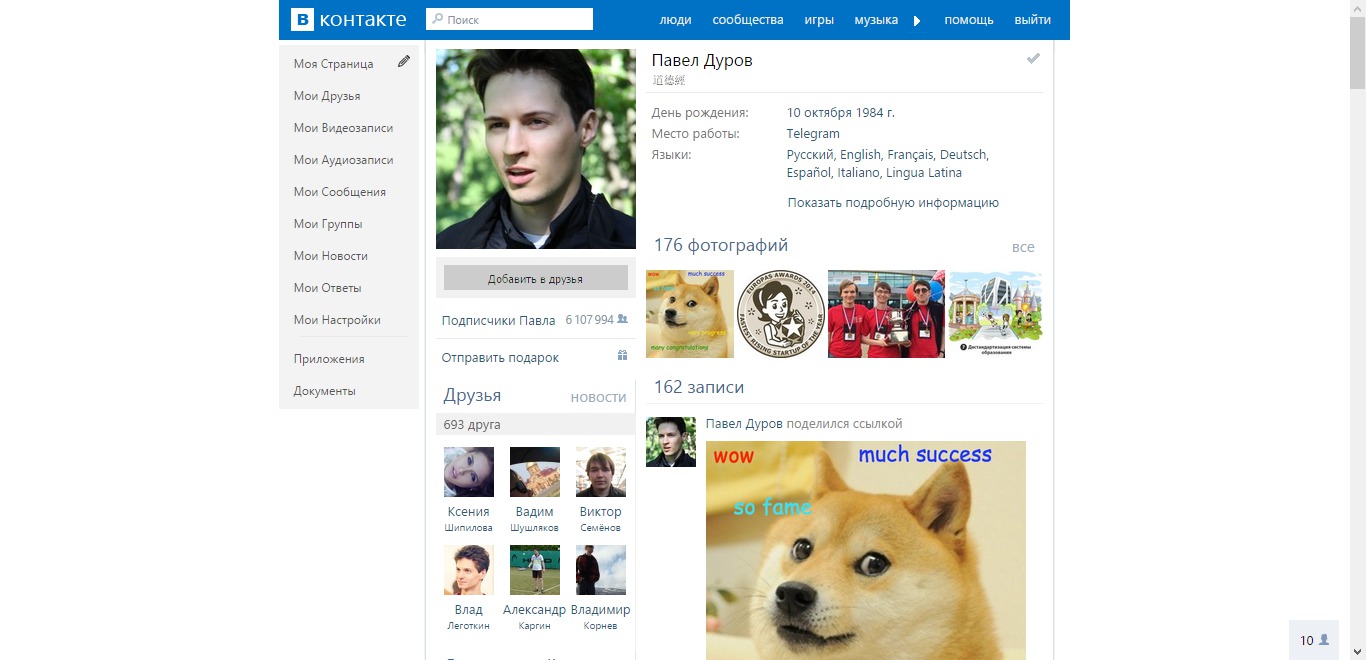This screenshot has height=660, width=1366.
Task: Open Мои Аудиозаписи in sidebar
Action: pos(343,160)
